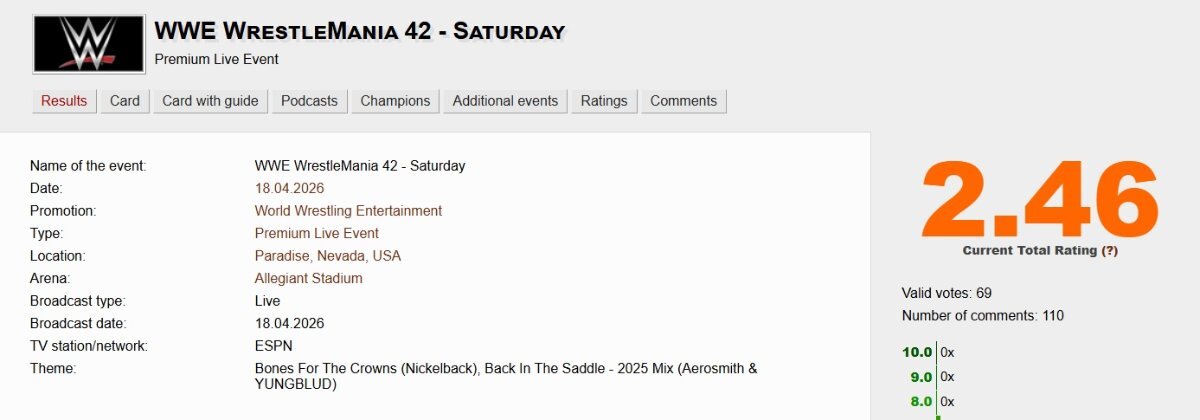View the Ratings tab
Screen dimensions: 1200x420
[x=604, y=101]
